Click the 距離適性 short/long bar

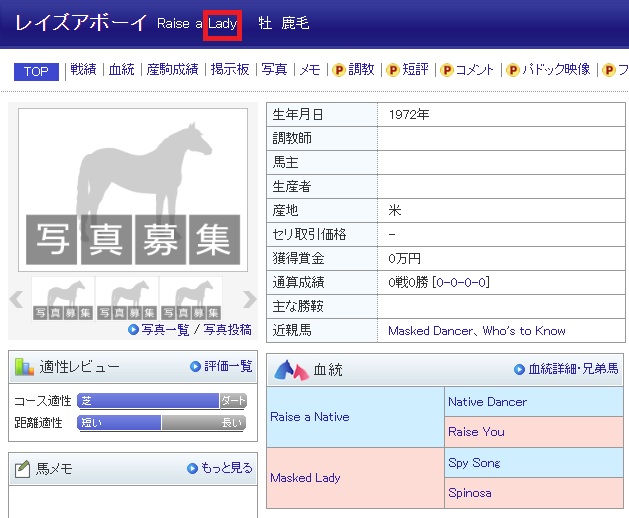click(x=162, y=423)
